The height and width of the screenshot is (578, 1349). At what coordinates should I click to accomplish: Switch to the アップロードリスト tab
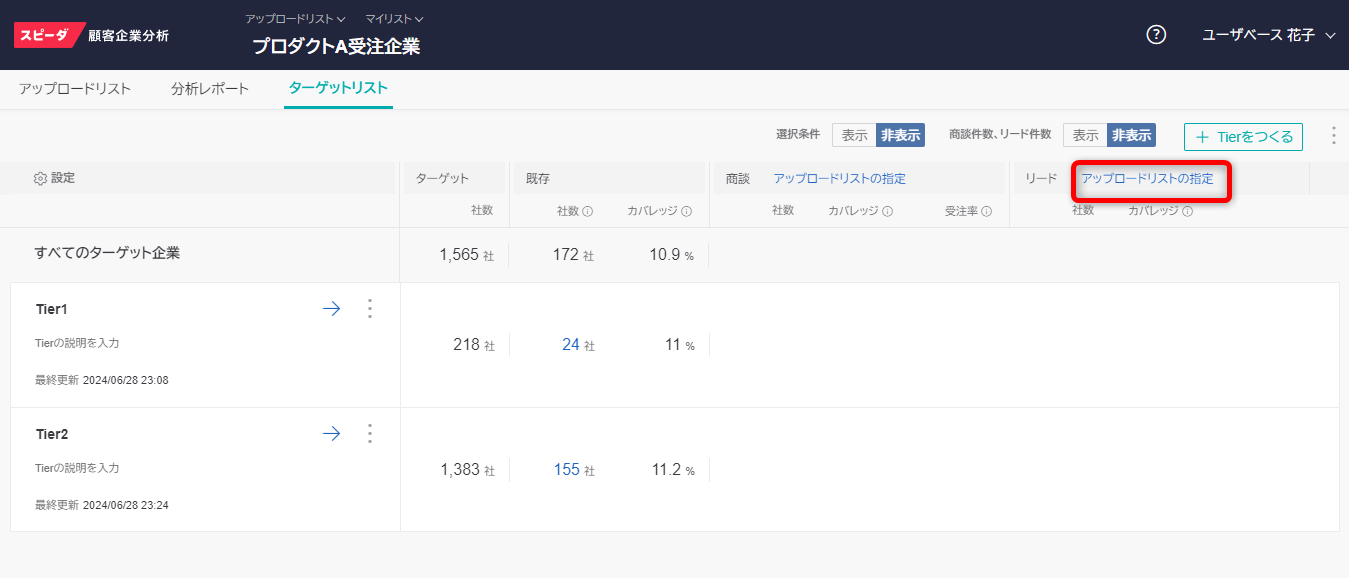point(75,88)
